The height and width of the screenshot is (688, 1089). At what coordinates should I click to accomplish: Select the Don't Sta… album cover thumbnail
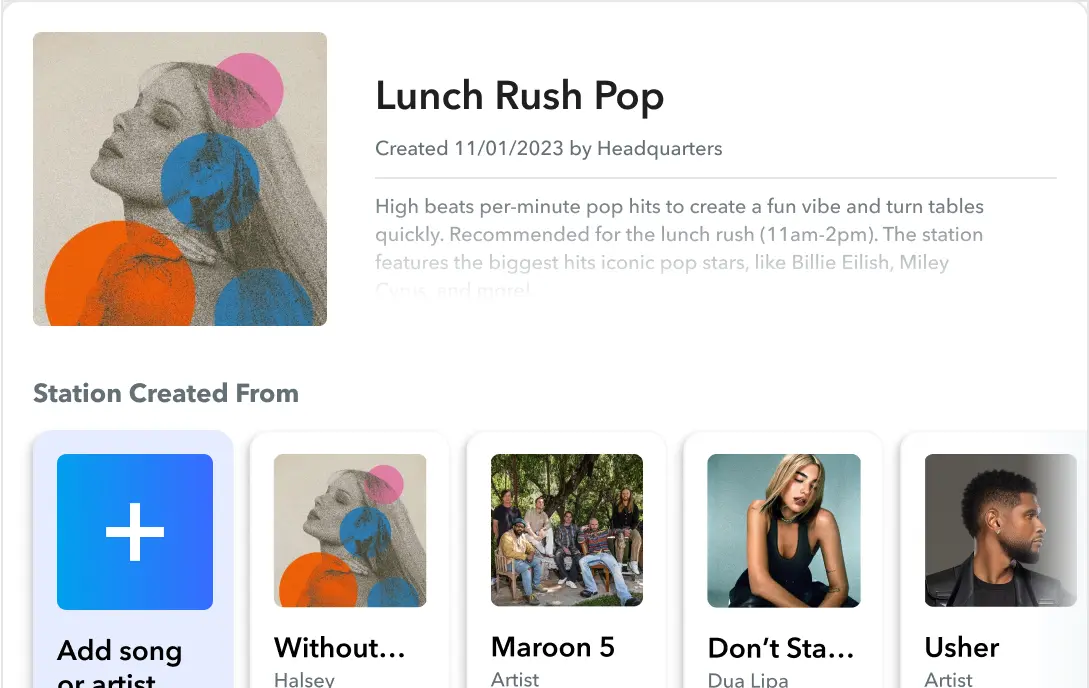click(784, 531)
